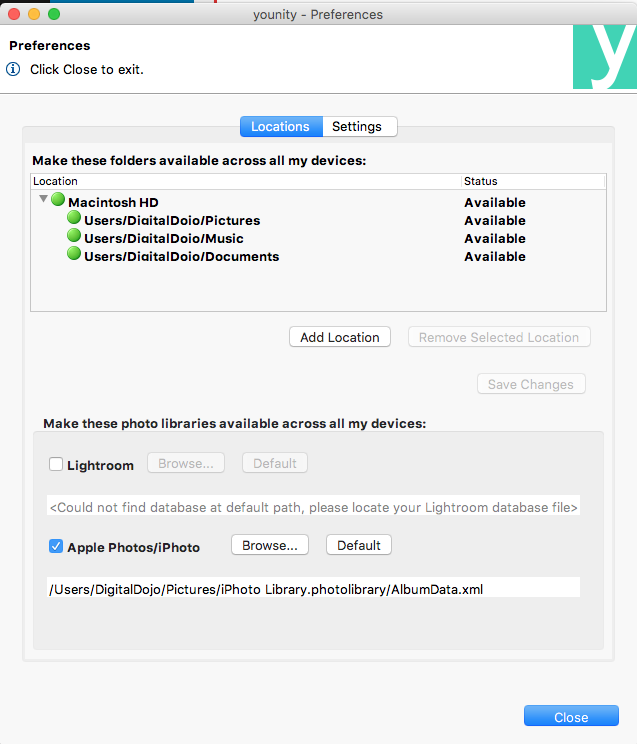This screenshot has height=744, width=637.
Task: Reset Apple Photos path with Default
Action: (x=359, y=545)
